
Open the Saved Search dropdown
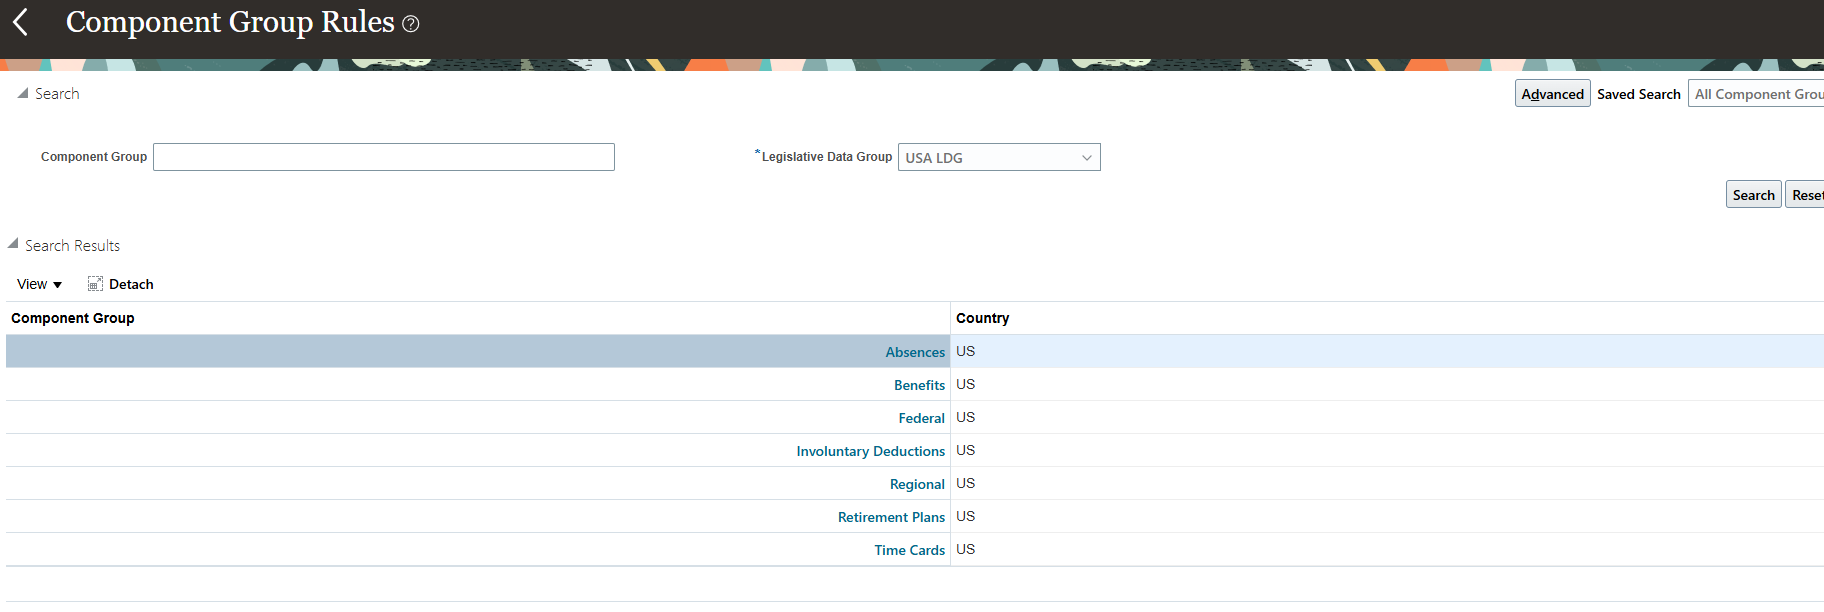[x=1756, y=94]
